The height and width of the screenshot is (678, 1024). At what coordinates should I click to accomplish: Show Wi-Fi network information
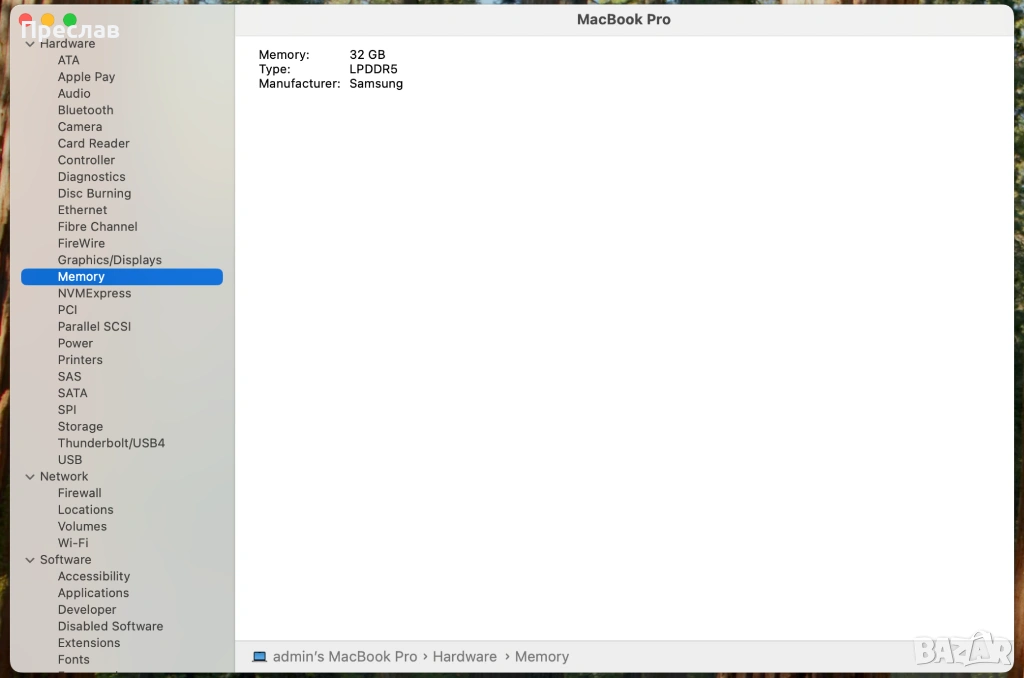73,543
